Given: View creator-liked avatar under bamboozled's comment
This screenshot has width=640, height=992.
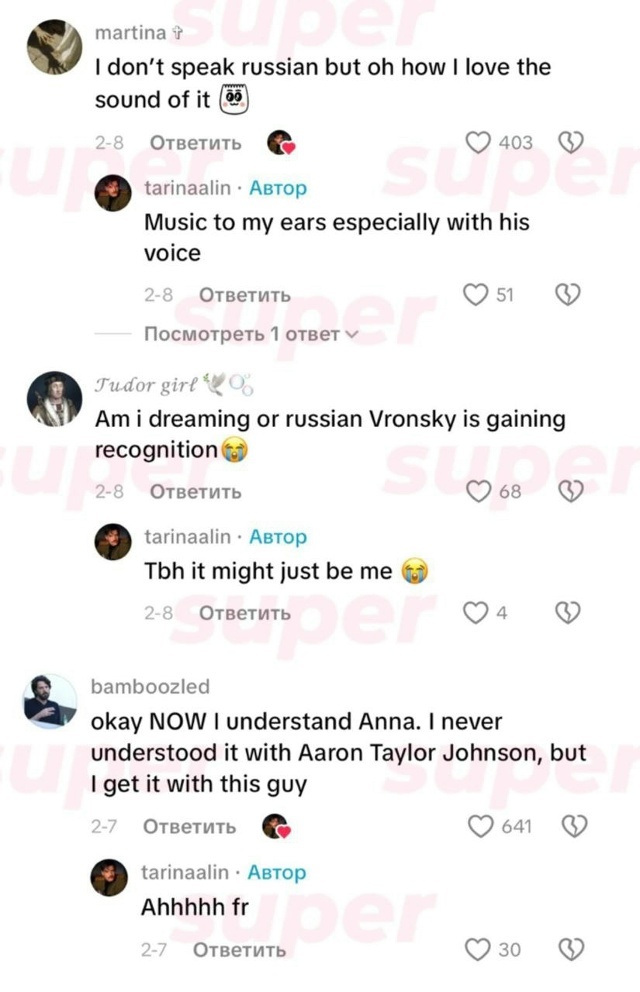Looking at the screenshot, I should coord(276,826).
